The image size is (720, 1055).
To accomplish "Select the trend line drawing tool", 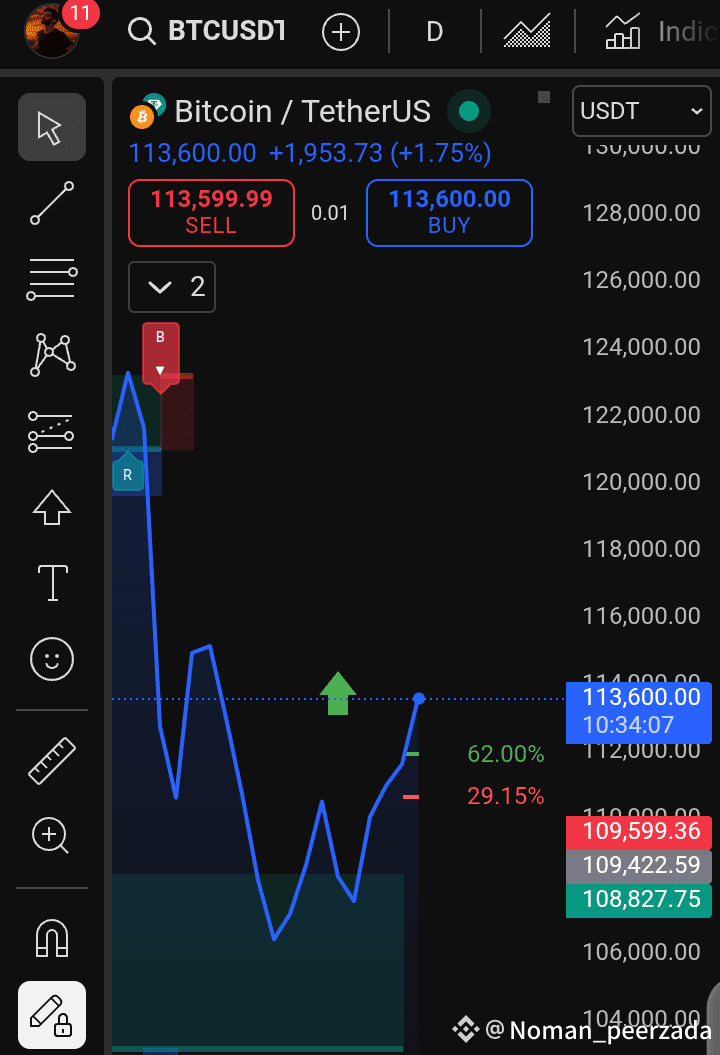I will click(52, 203).
